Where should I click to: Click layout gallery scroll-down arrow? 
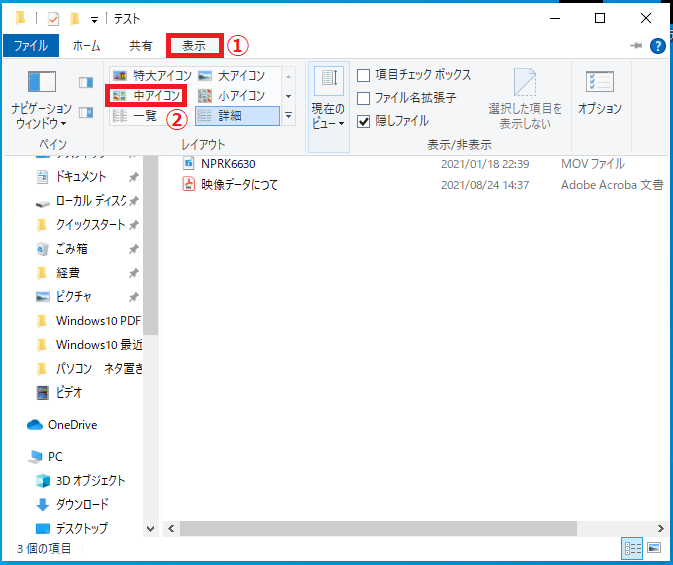point(289,96)
